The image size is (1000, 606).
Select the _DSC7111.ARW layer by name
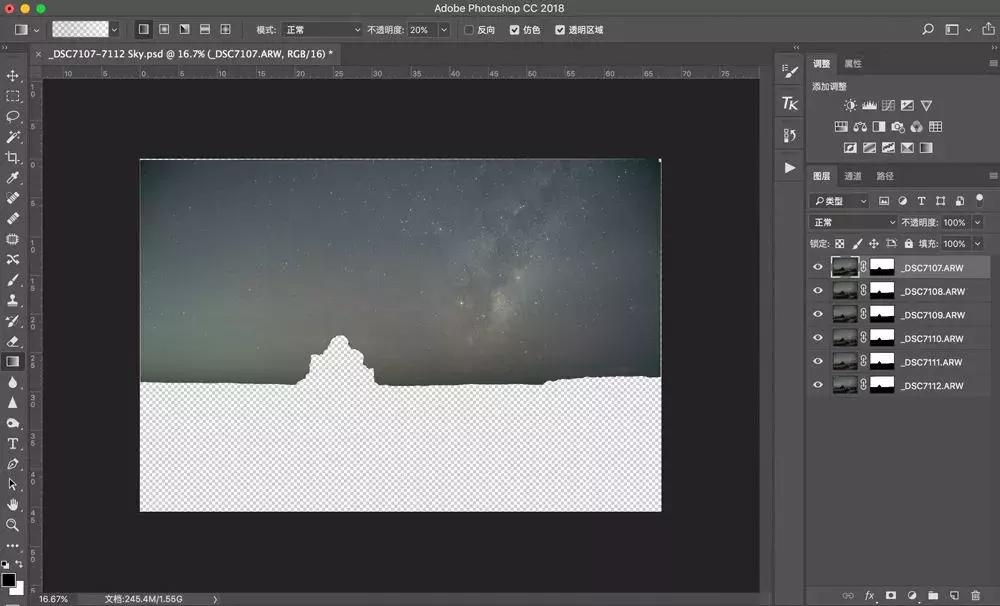931,362
